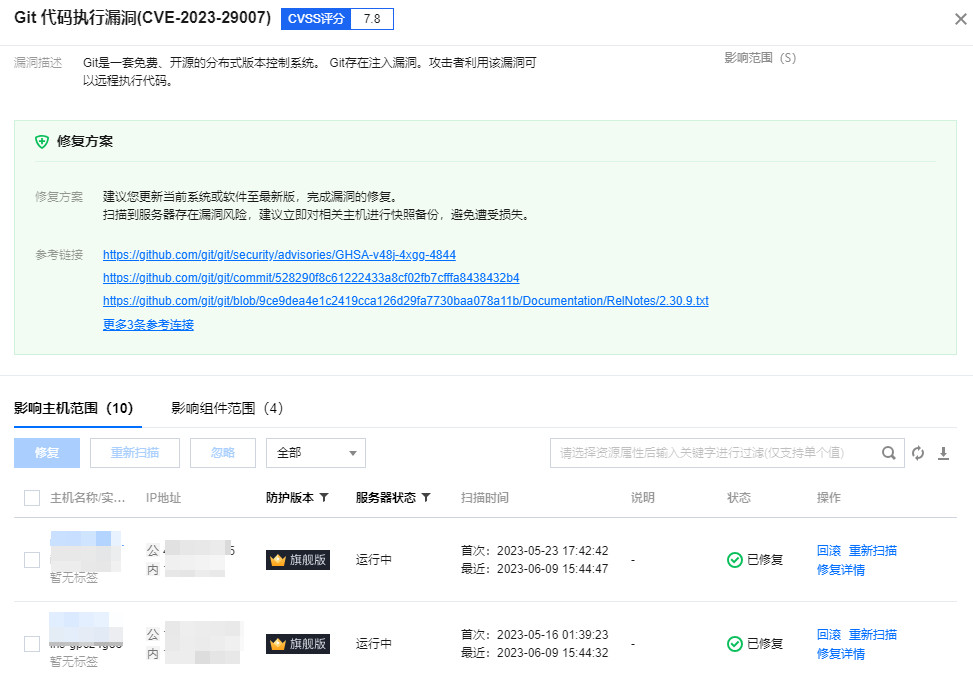The image size is (973, 680).
Task: Click the refresh list icon
Action: (918, 453)
